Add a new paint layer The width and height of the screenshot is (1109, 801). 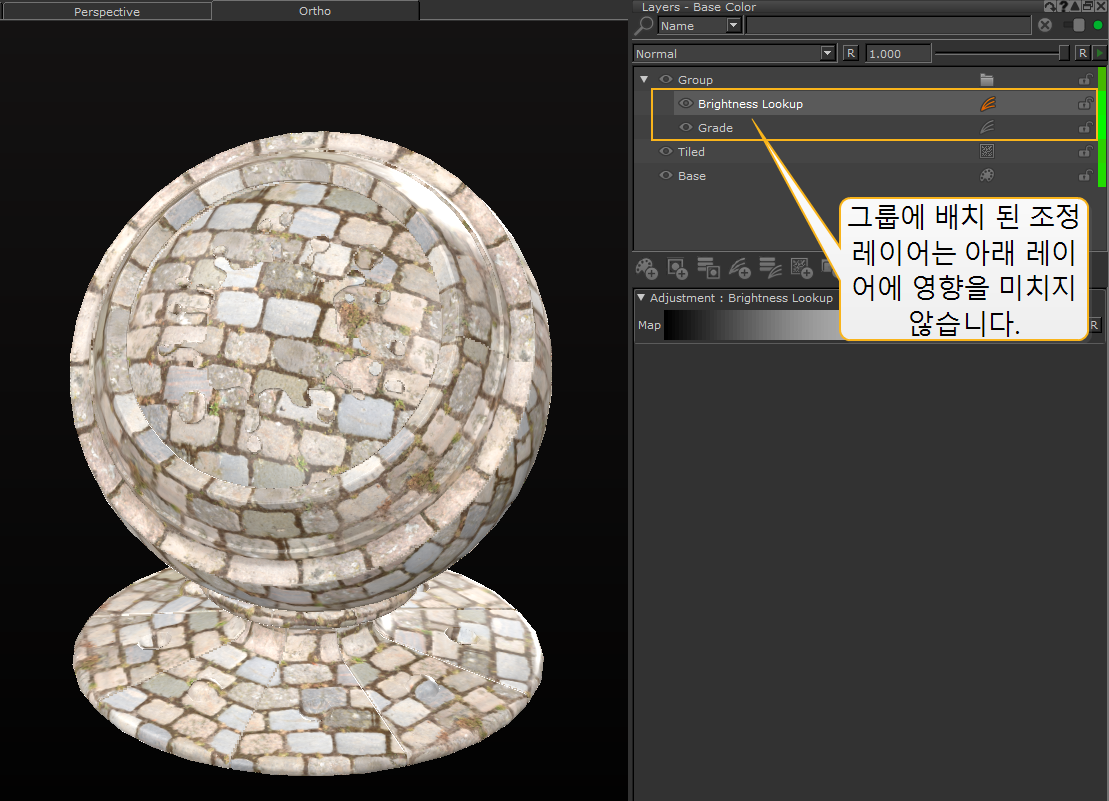coord(646,267)
